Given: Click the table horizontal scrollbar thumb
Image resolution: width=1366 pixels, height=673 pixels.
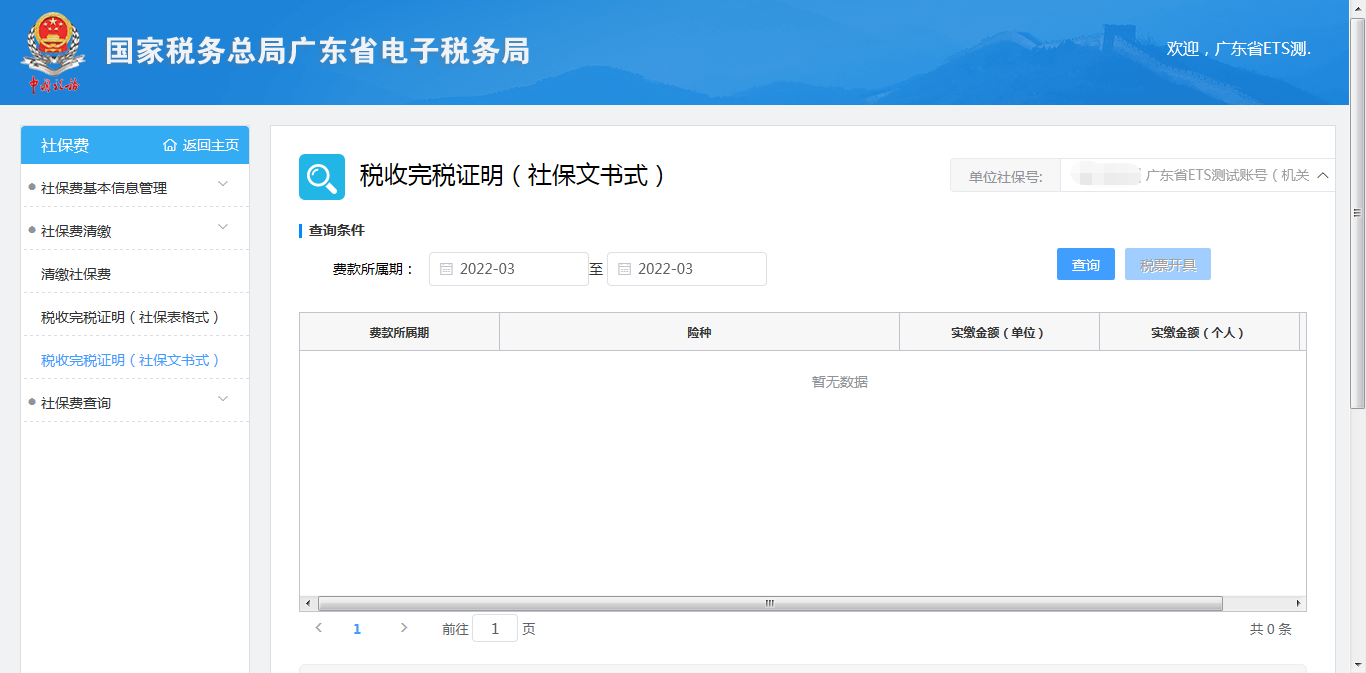Looking at the screenshot, I should pos(770,603).
